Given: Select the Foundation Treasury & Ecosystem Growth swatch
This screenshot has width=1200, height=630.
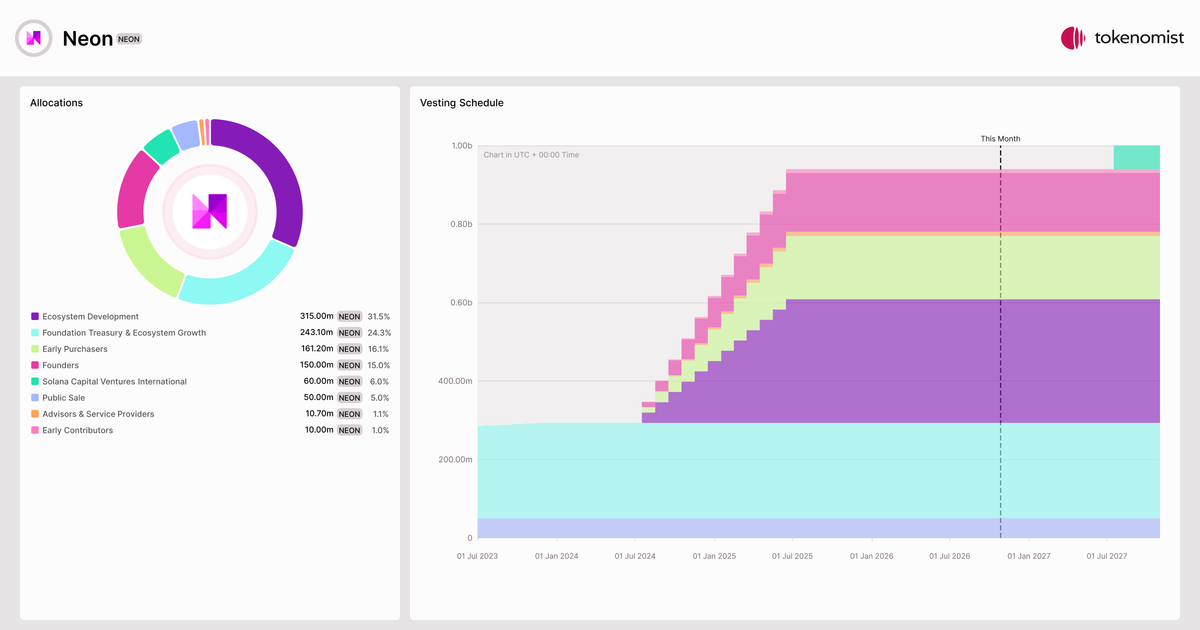Looking at the screenshot, I should (35, 333).
